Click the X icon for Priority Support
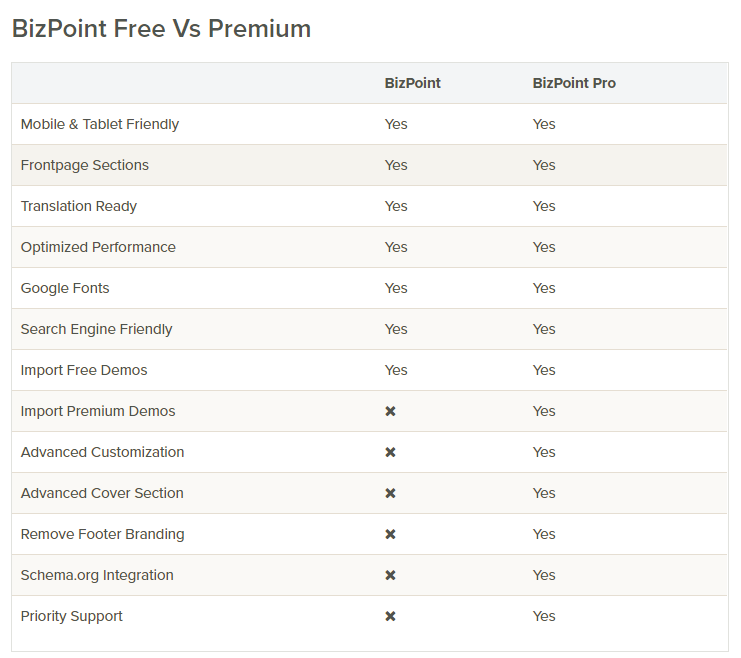The image size is (741, 658). [x=390, y=616]
